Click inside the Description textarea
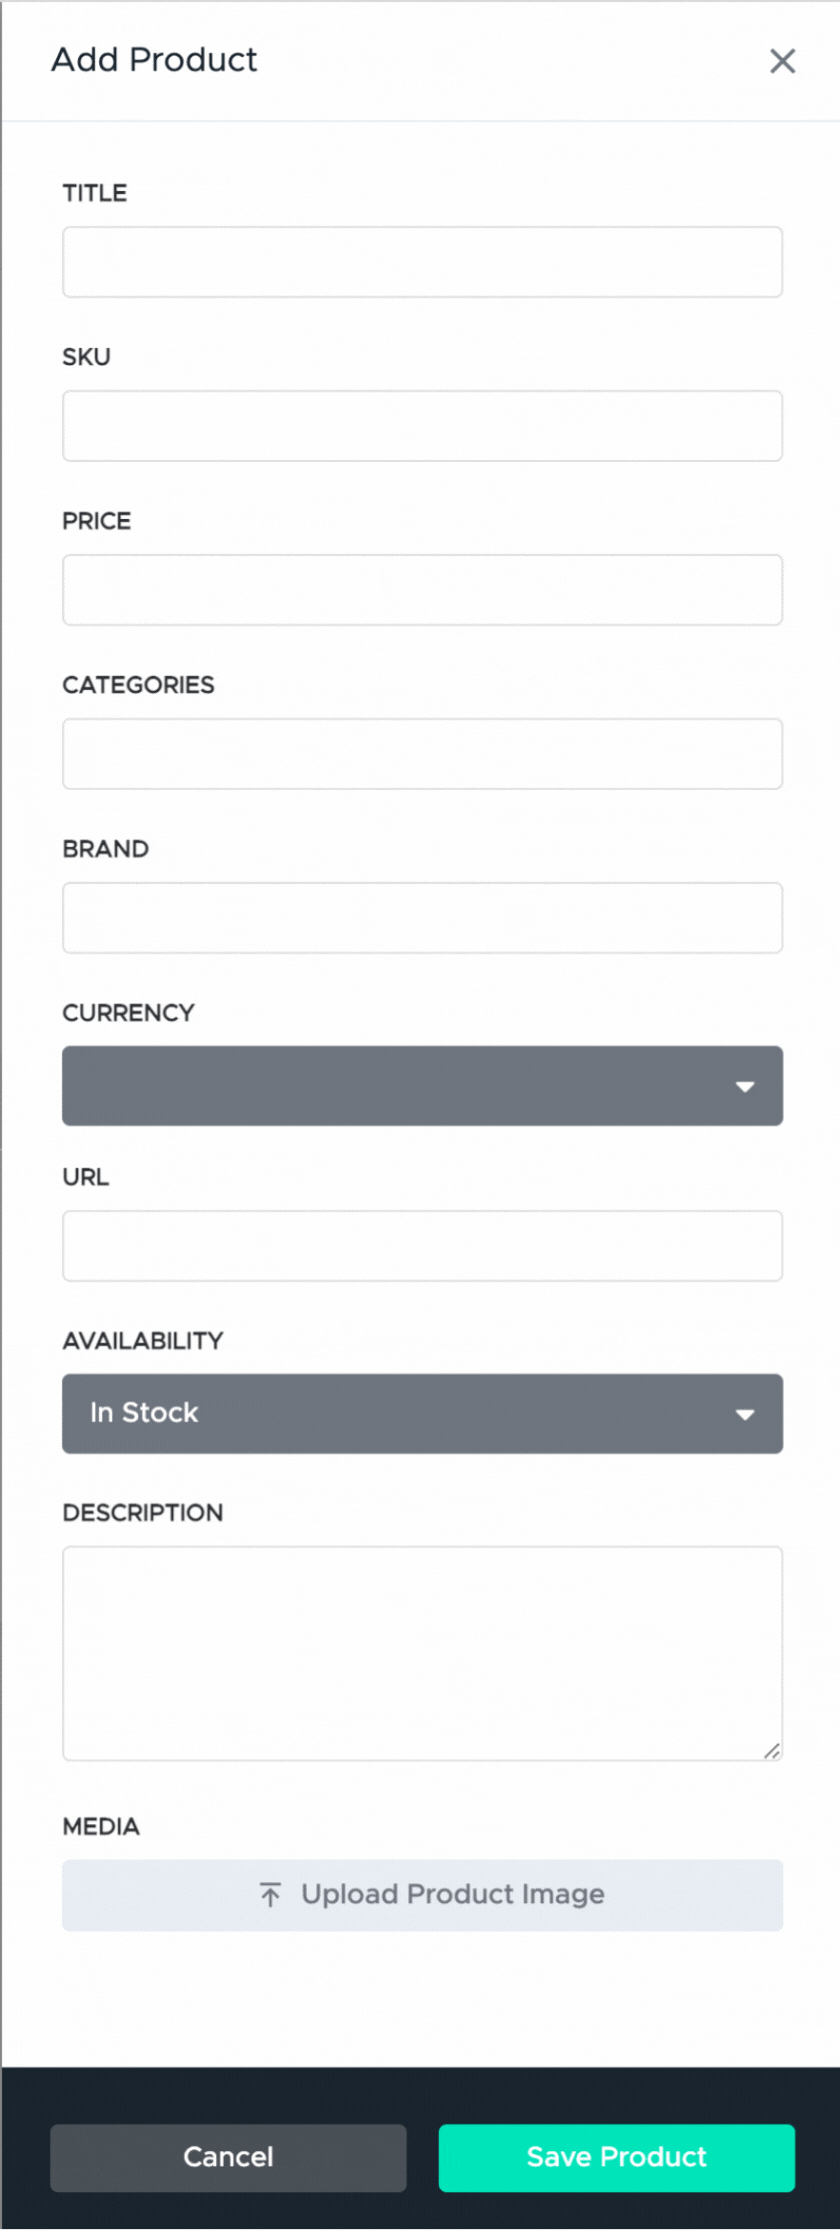Image resolution: width=840 pixels, height=2230 pixels. 421,1650
